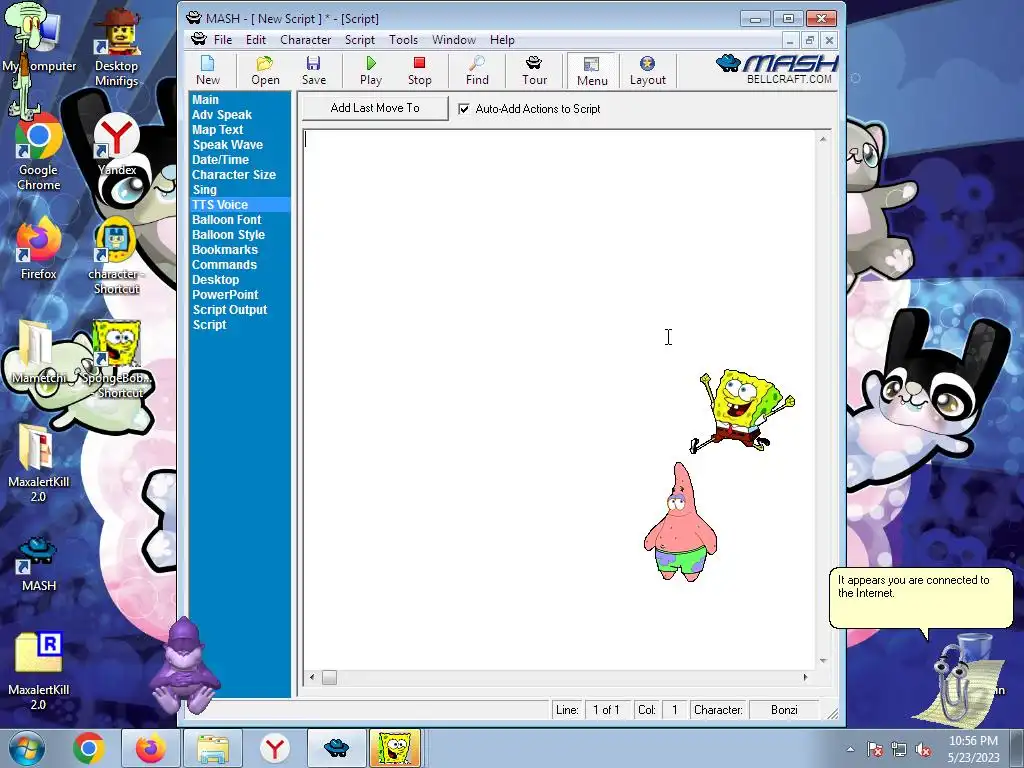Open the Help menu

coord(502,40)
